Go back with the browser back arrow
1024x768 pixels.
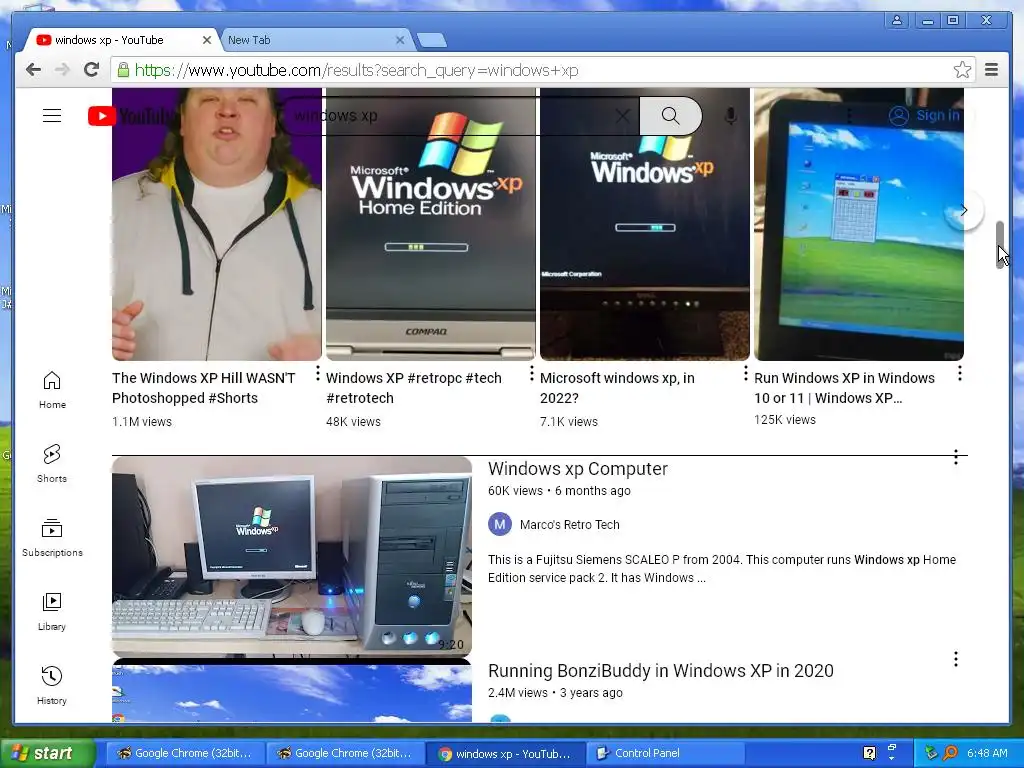tap(33, 70)
